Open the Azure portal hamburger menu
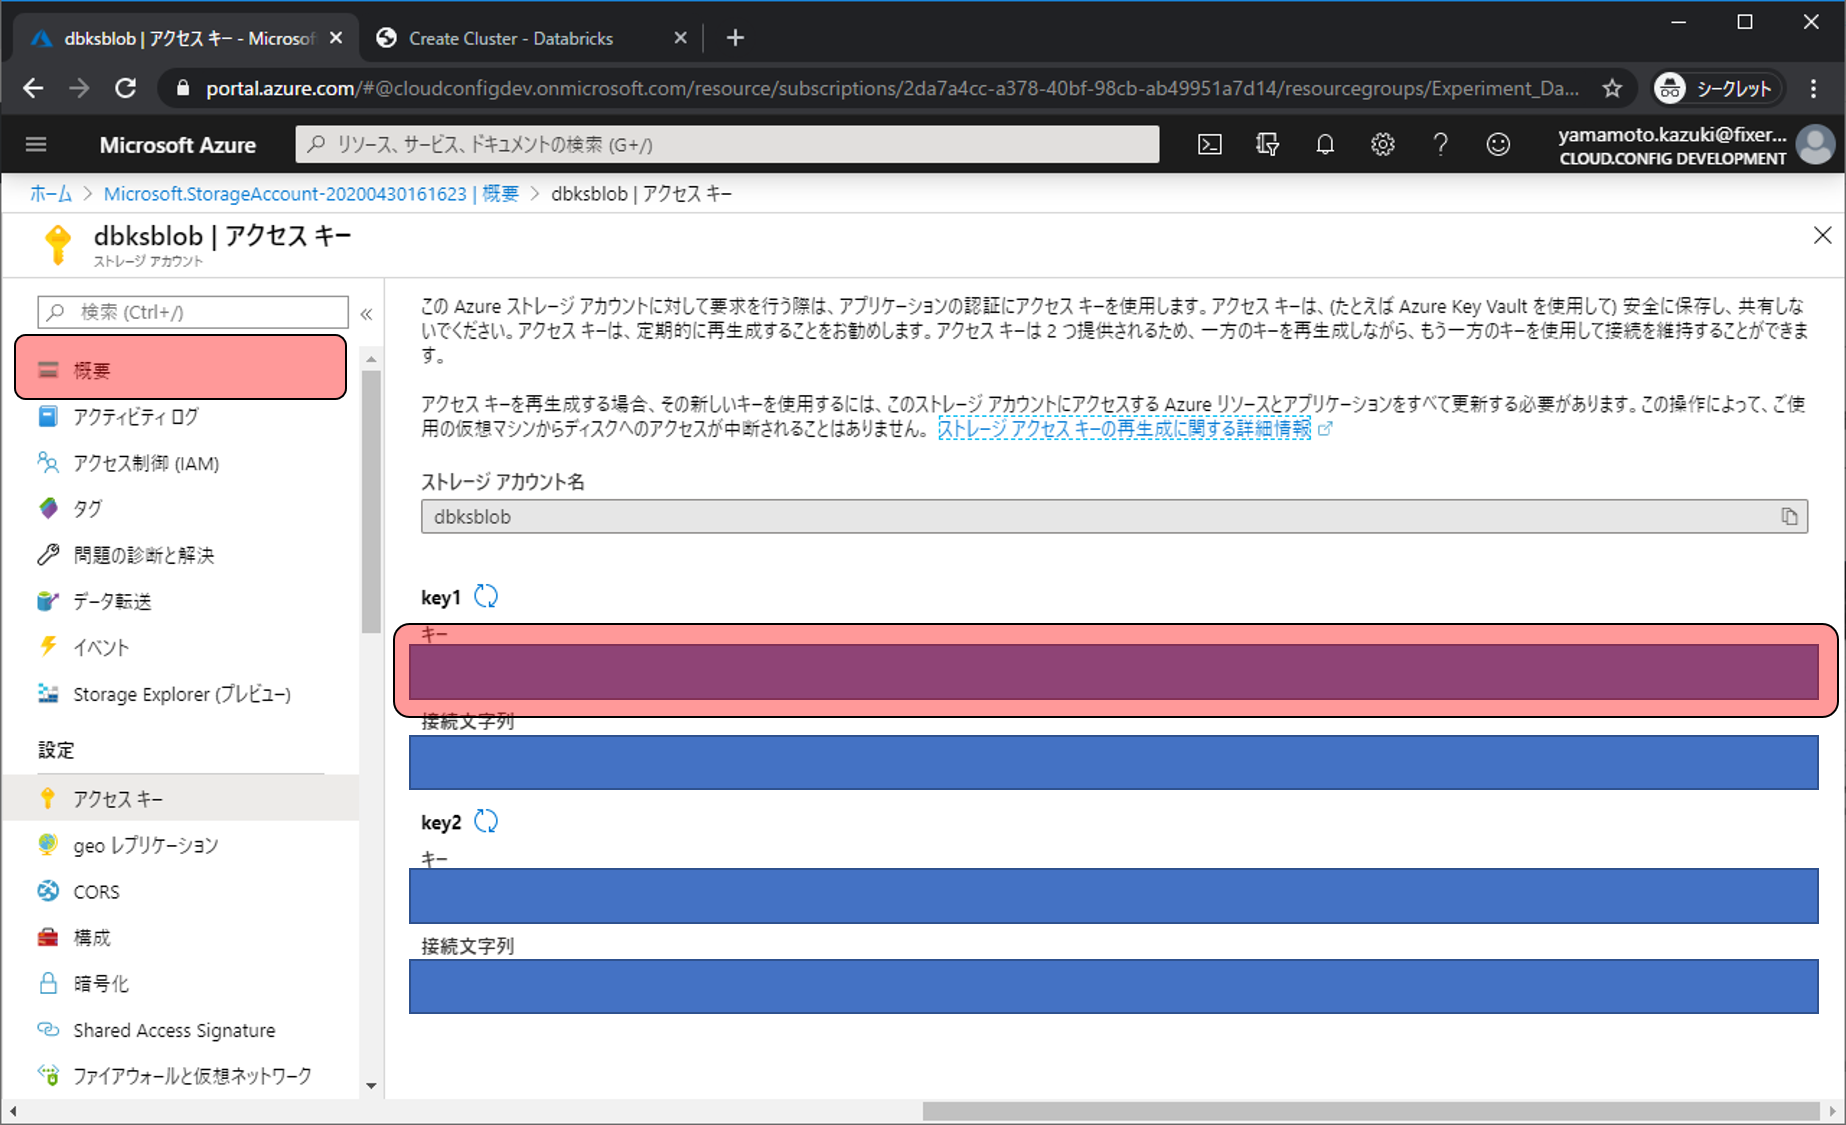The image size is (1846, 1125). click(x=36, y=145)
